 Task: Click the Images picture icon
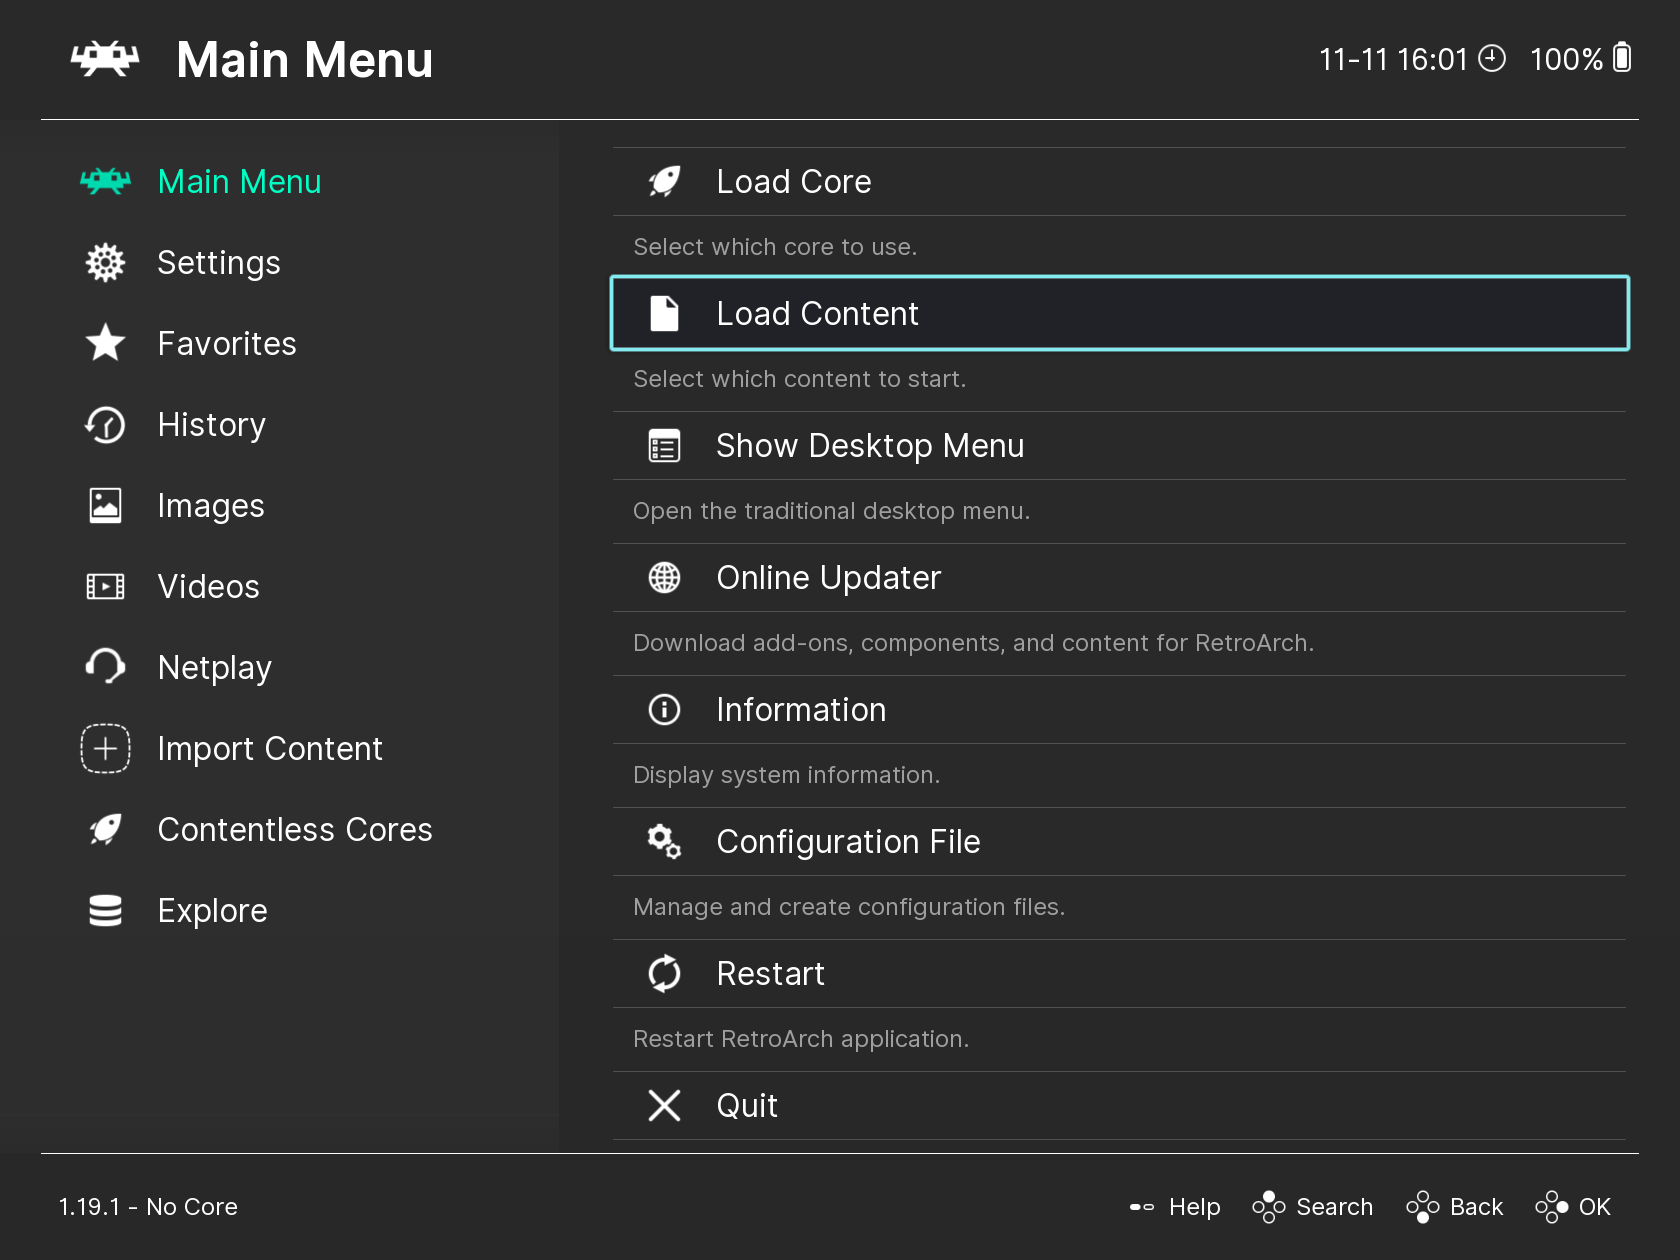(x=105, y=505)
